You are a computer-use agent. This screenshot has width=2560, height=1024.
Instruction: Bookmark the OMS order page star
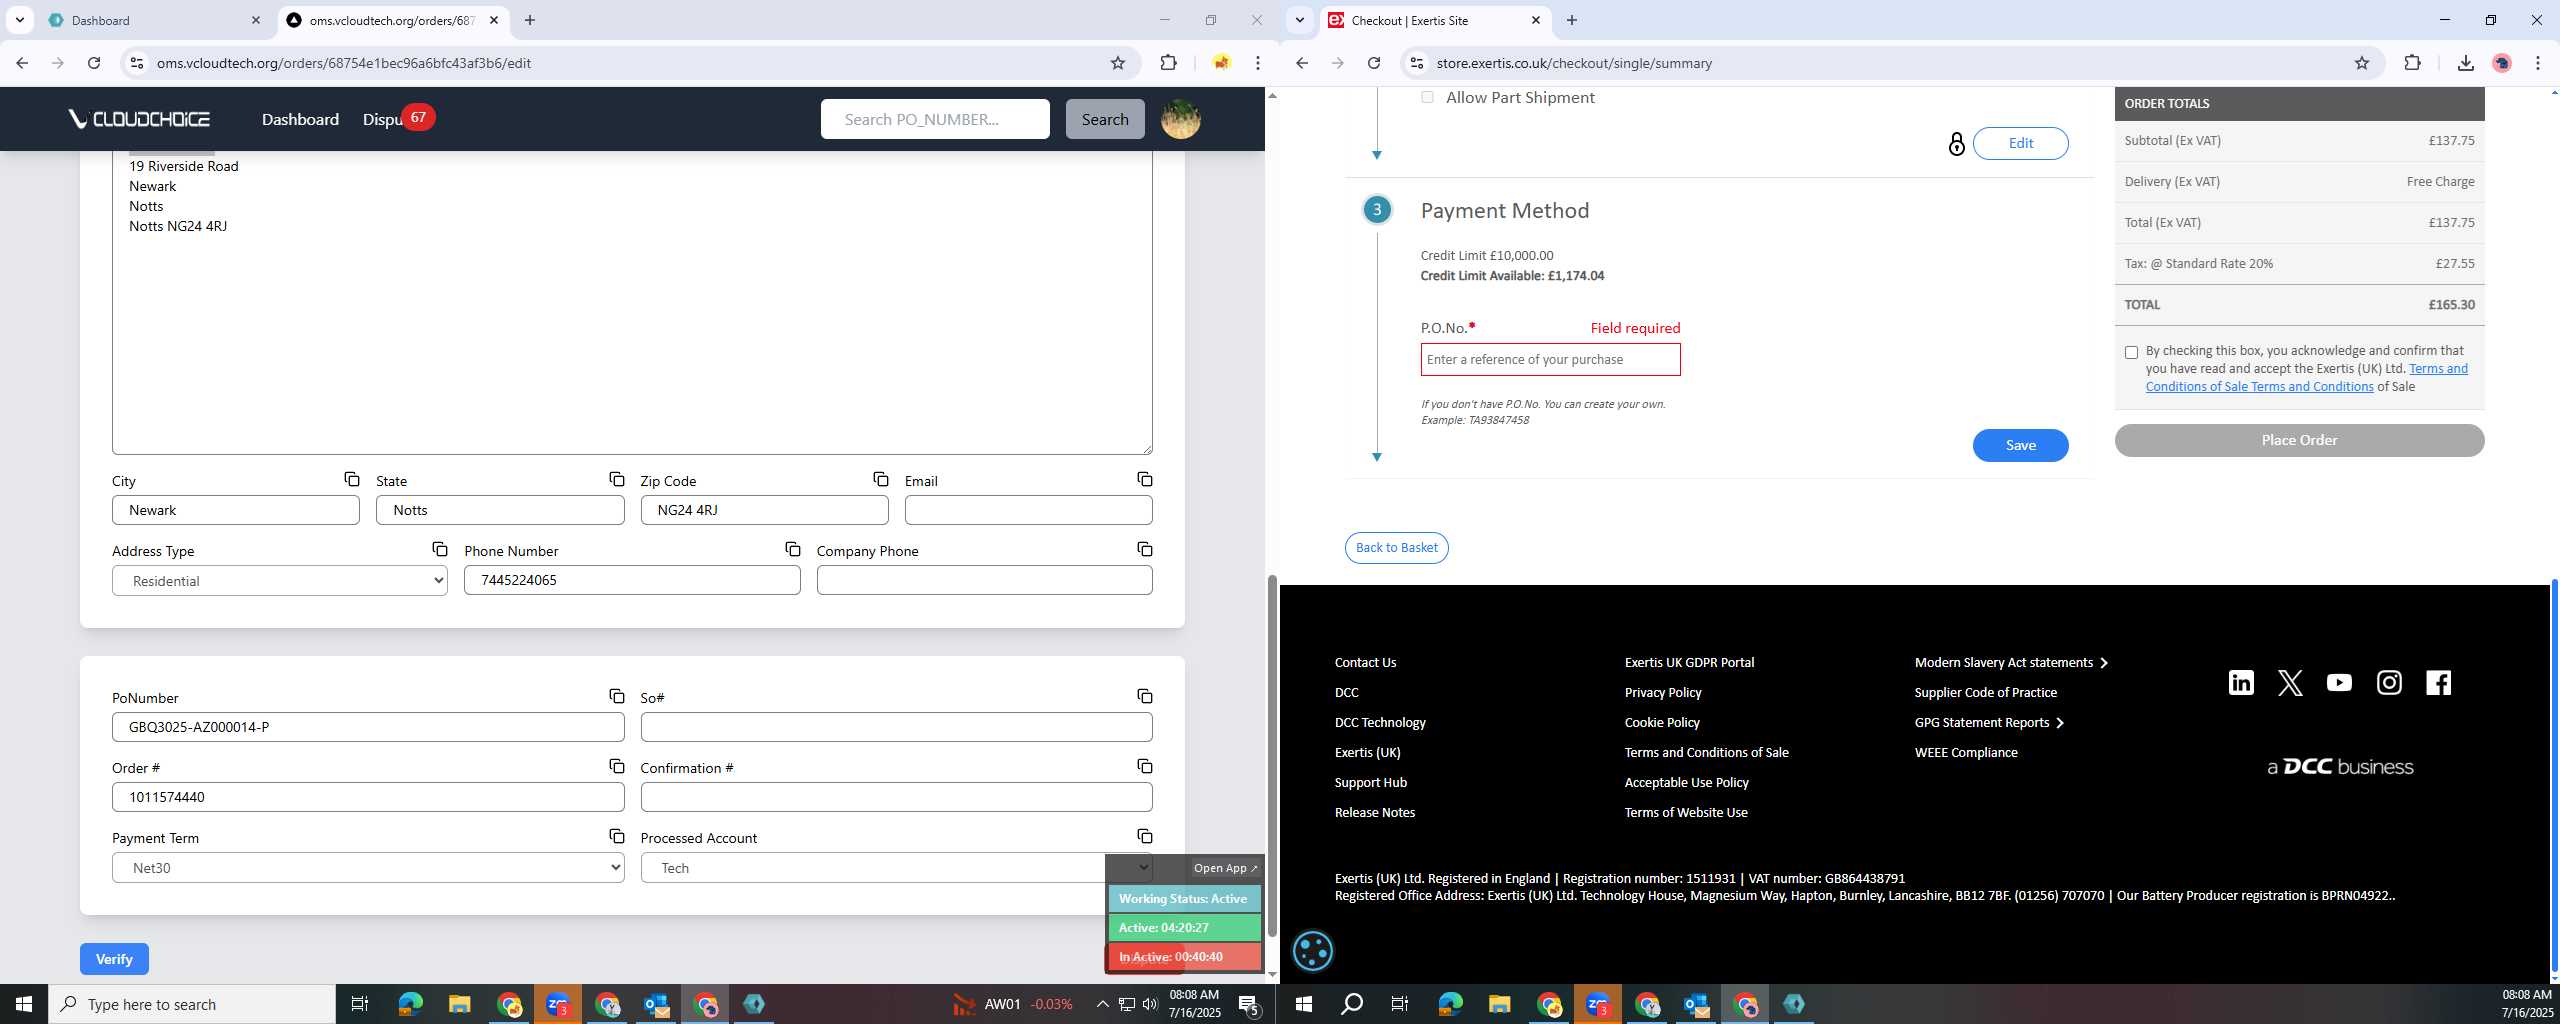1118,63
